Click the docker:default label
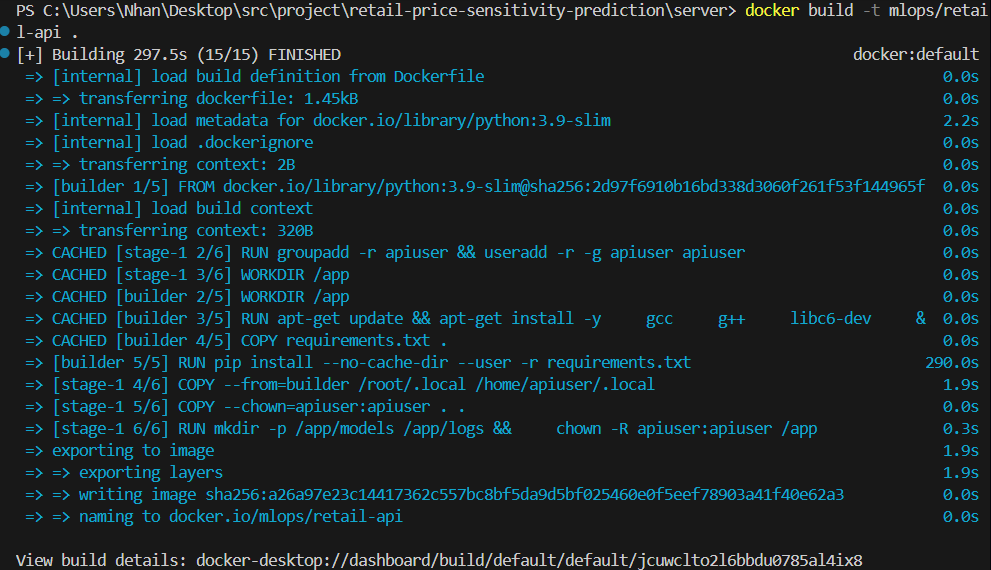 (915, 54)
